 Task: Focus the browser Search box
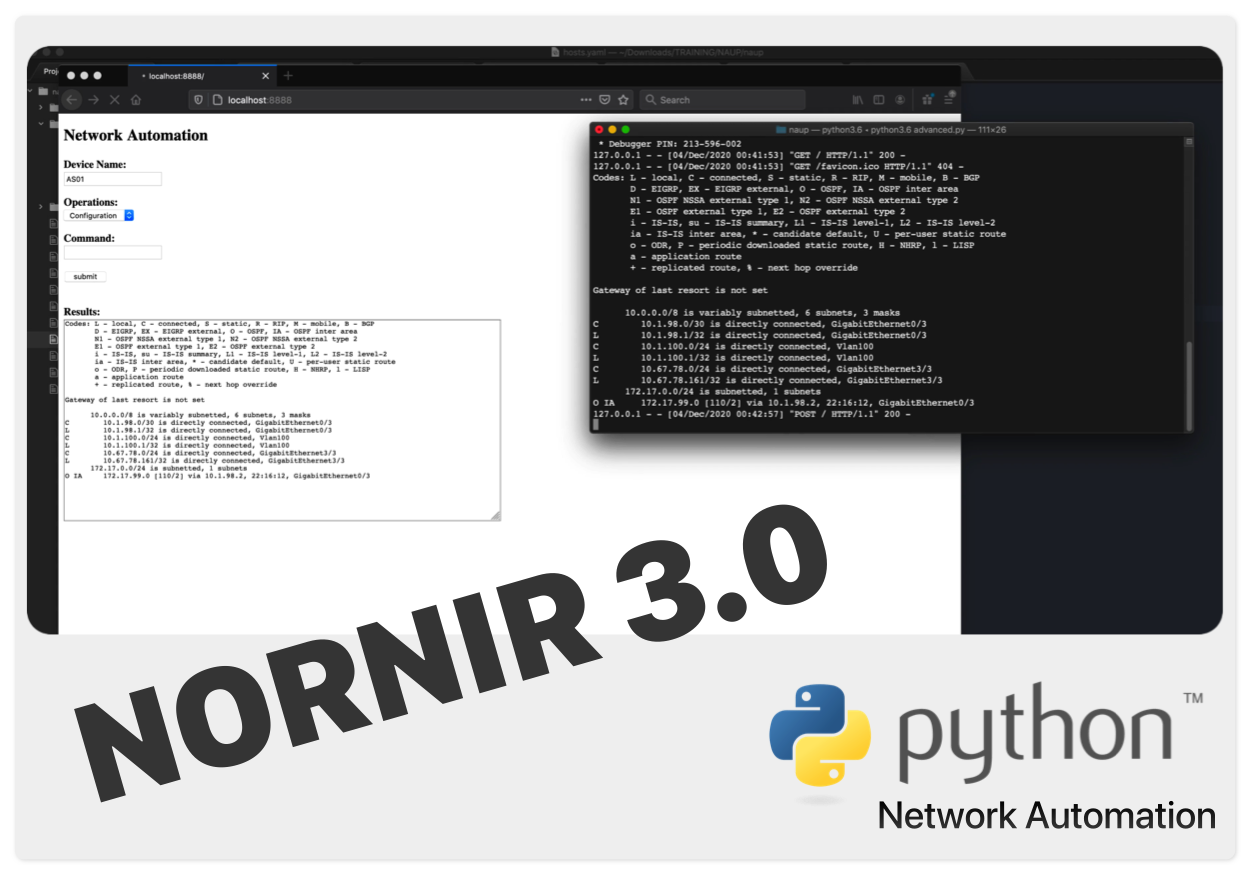(722, 100)
